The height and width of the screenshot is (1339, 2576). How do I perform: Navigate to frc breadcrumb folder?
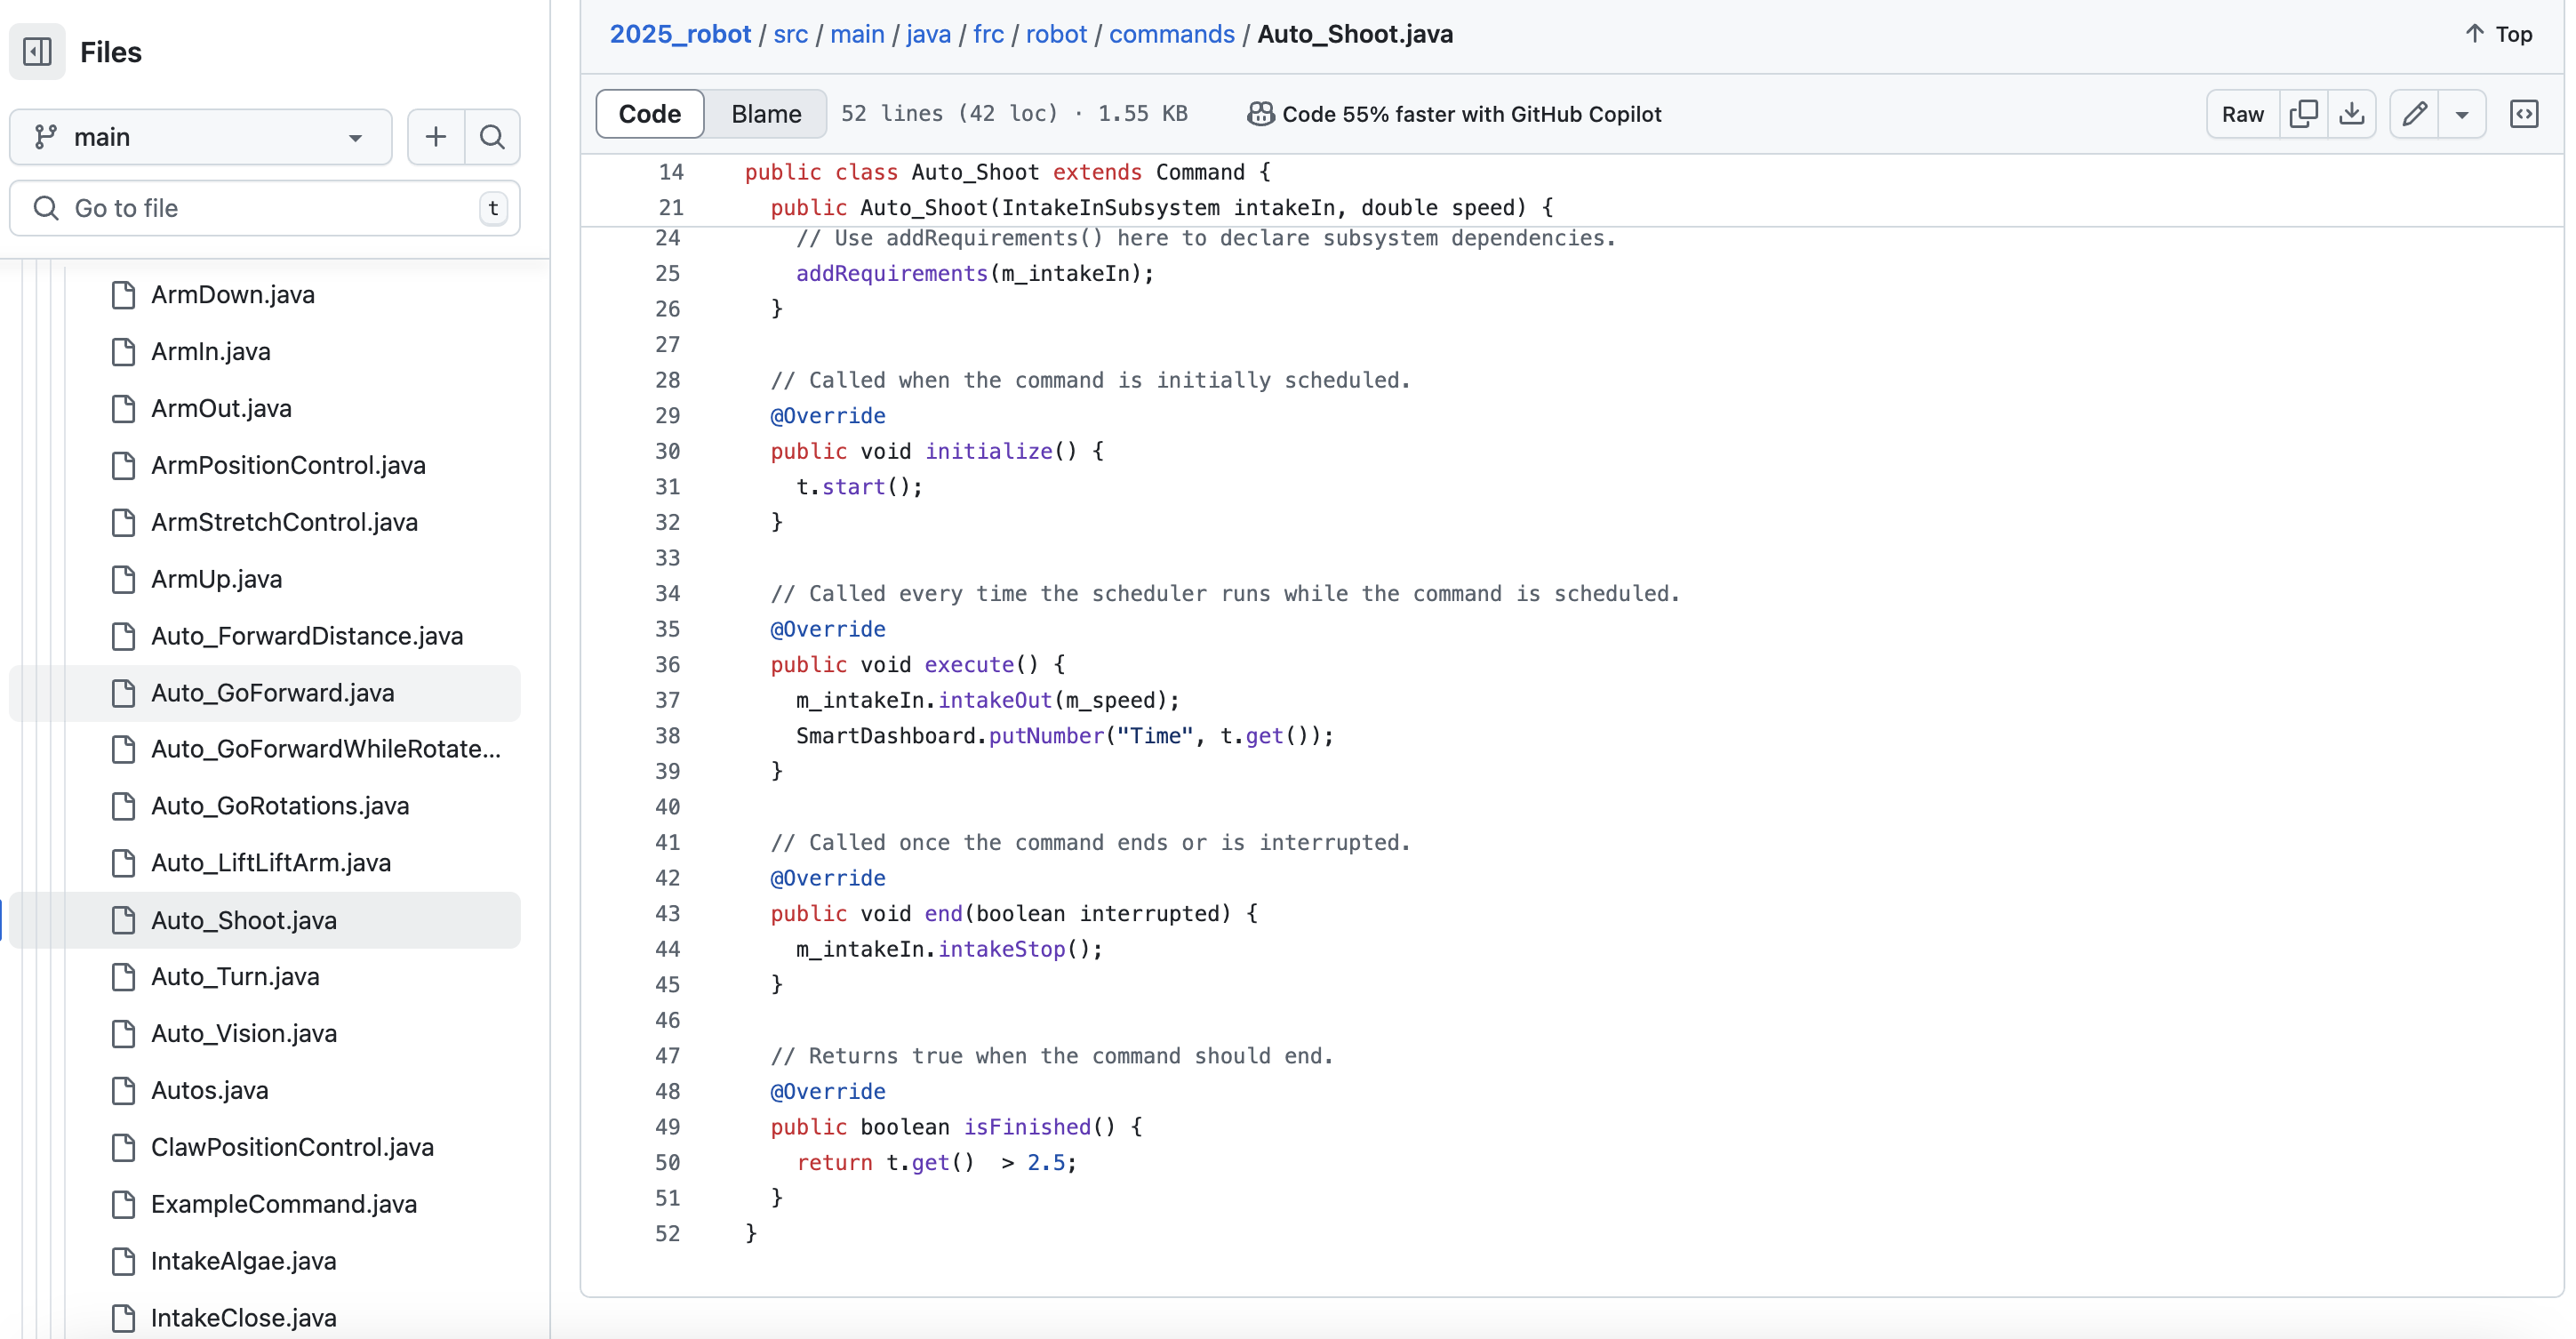pyautogui.click(x=988, y=34)
